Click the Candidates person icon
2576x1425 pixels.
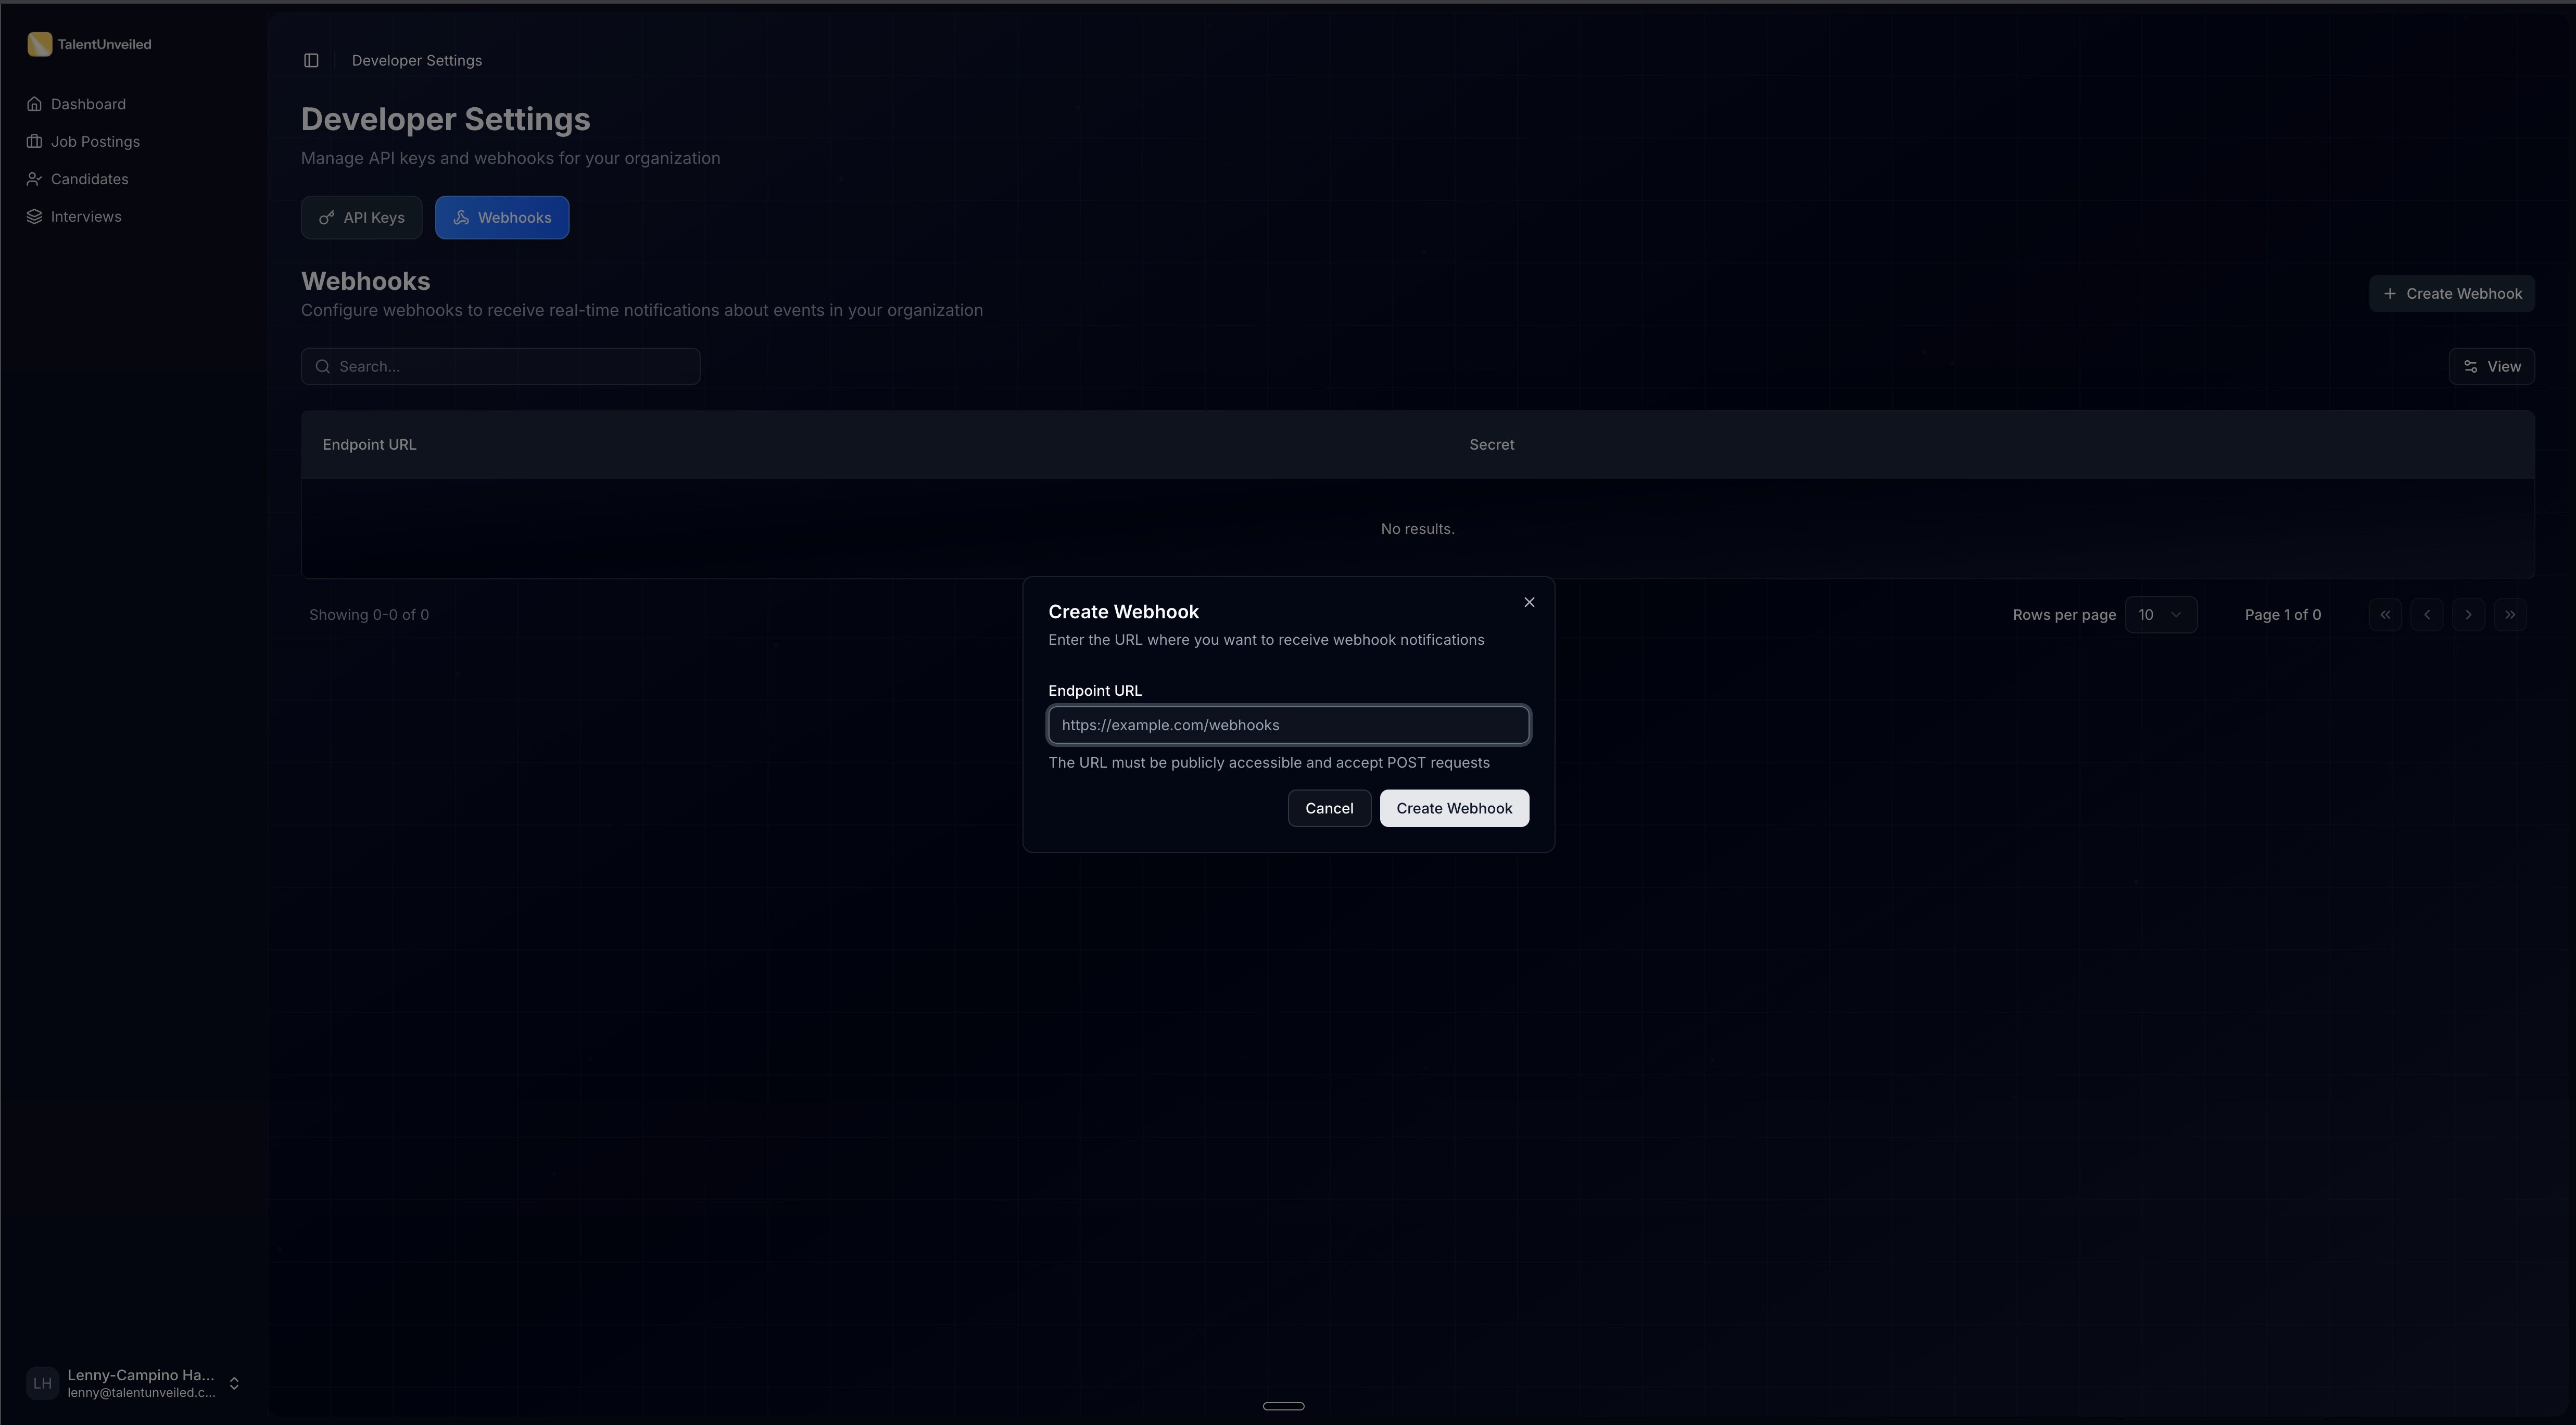pos(35,179)
